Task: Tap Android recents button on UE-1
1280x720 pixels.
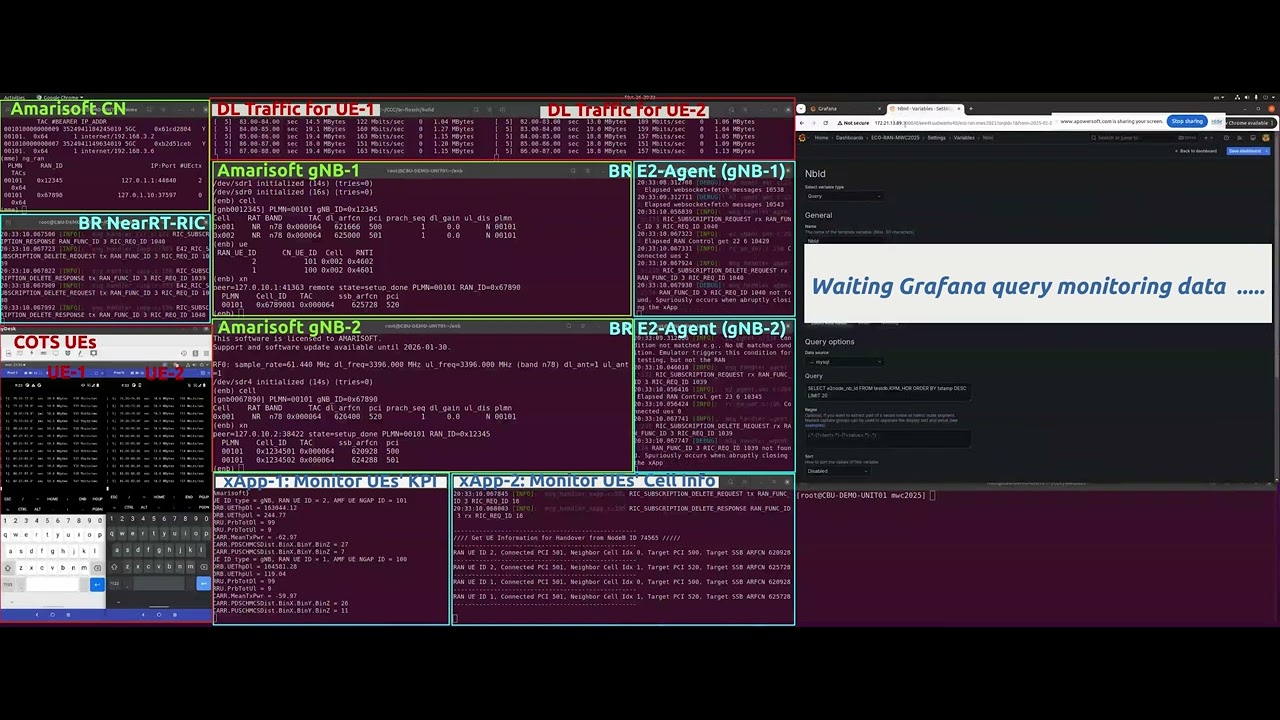Action: [68, 614]
